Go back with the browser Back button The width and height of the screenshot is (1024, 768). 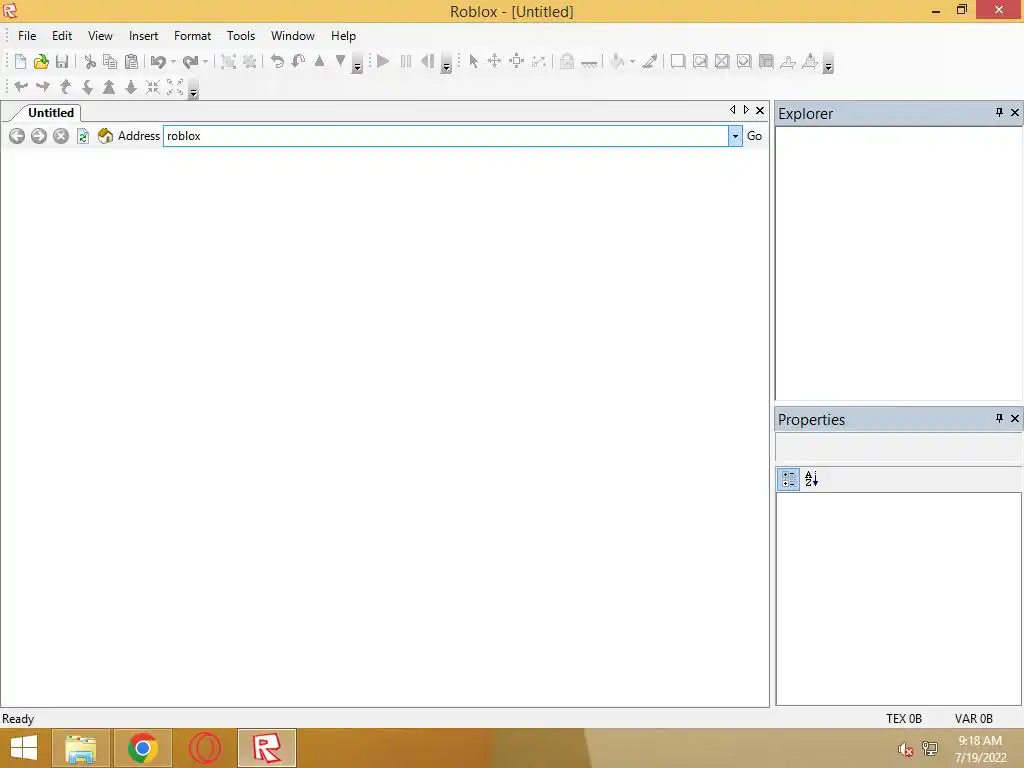click(x=17, y=136)
